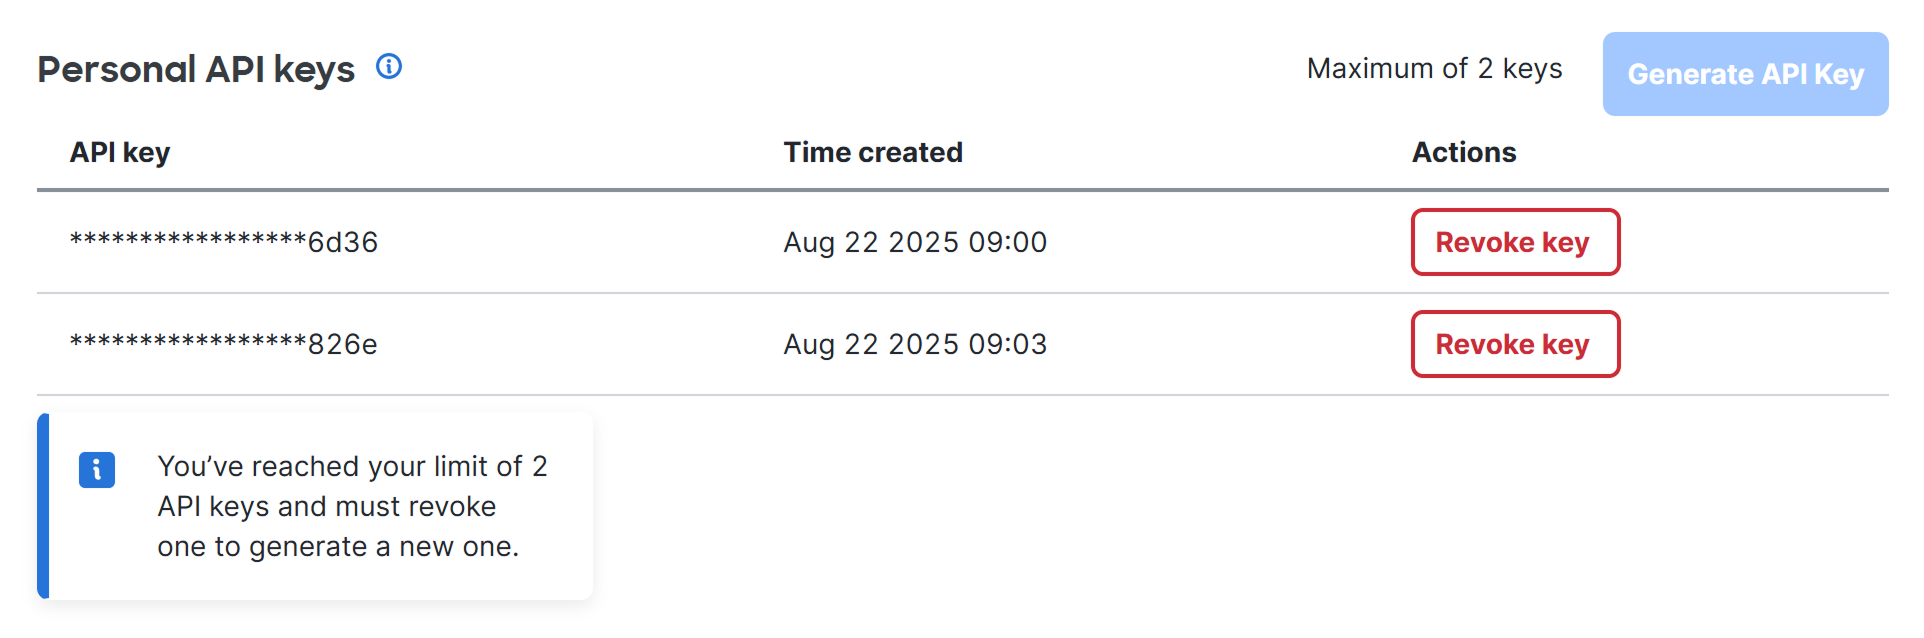Viewport: 1924px width, 638px height.
Task: Revoke the key ending in 826e
Action: click(1514, 344)
